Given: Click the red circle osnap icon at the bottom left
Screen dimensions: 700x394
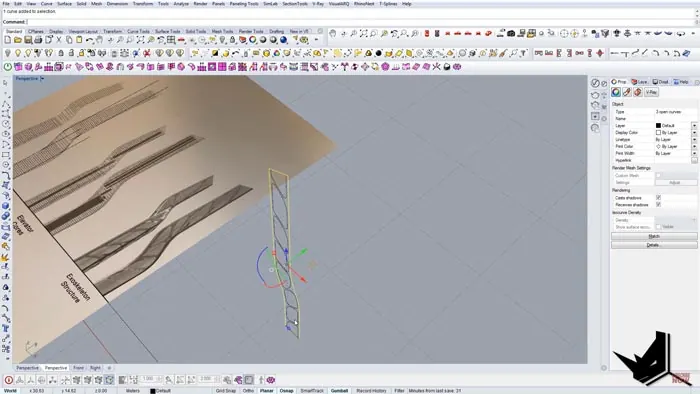Looking at the screenshot, I should point(8,380).
